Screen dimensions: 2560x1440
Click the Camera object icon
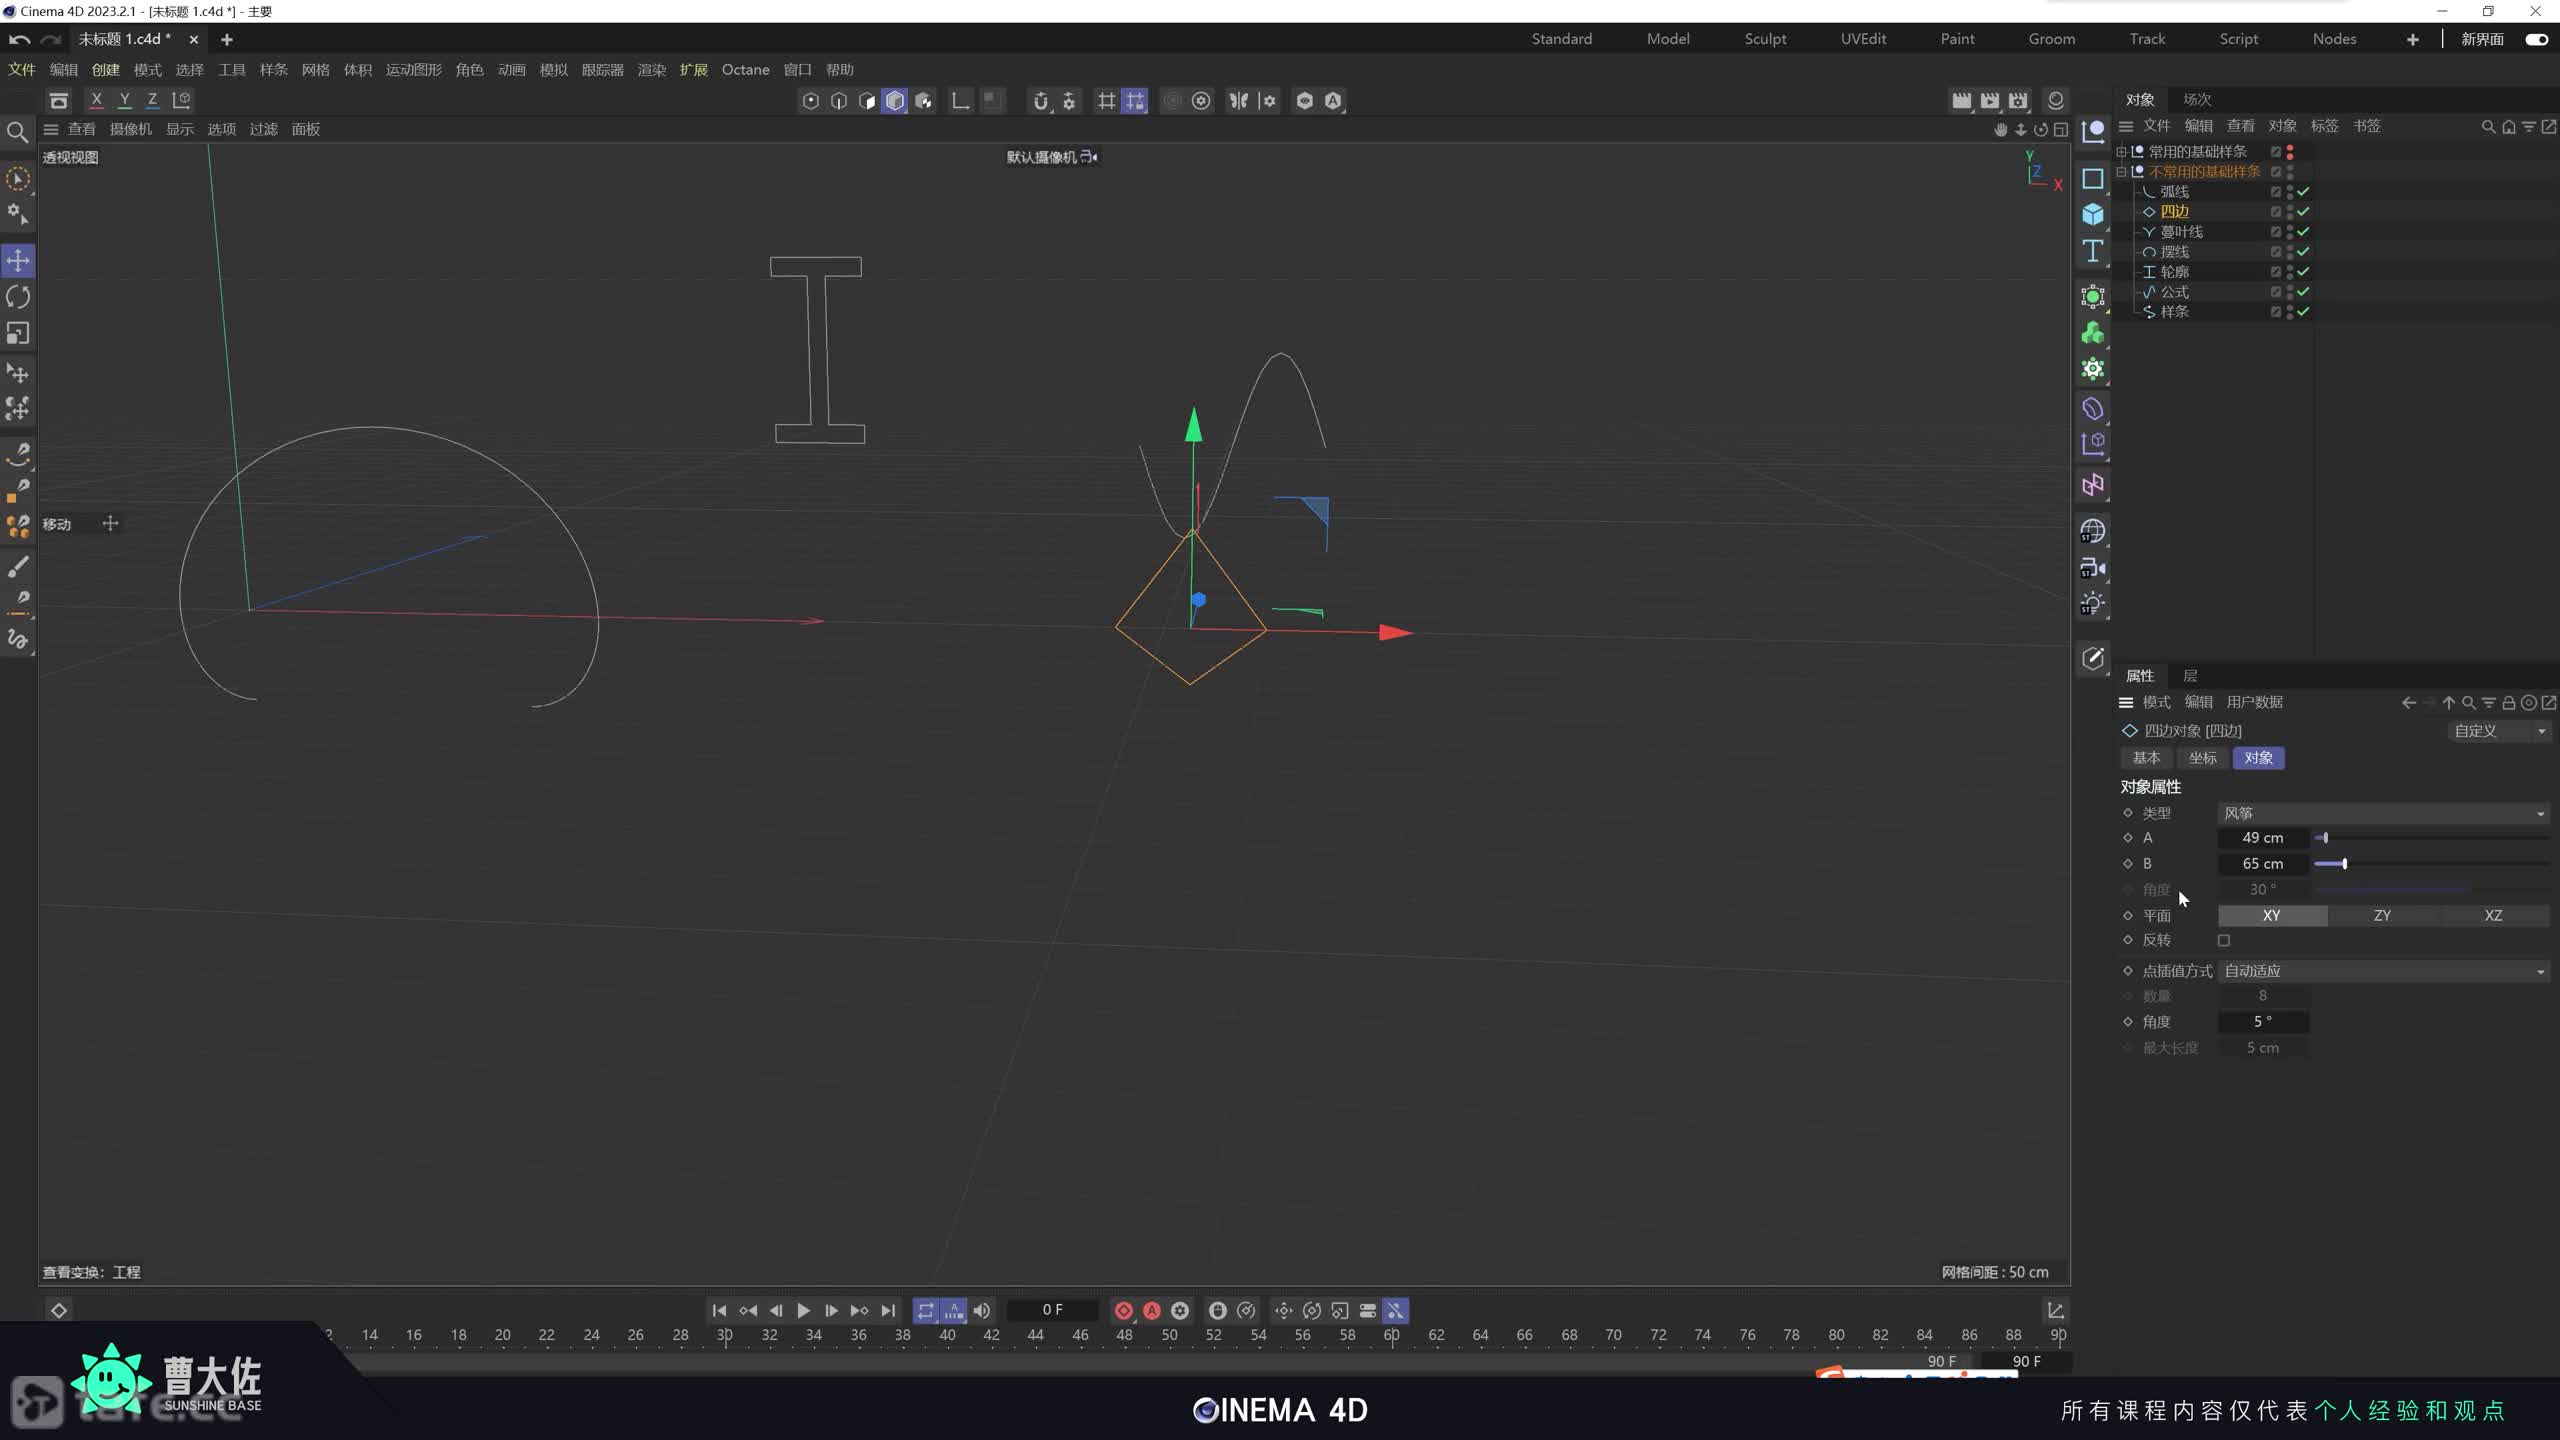2093,568
